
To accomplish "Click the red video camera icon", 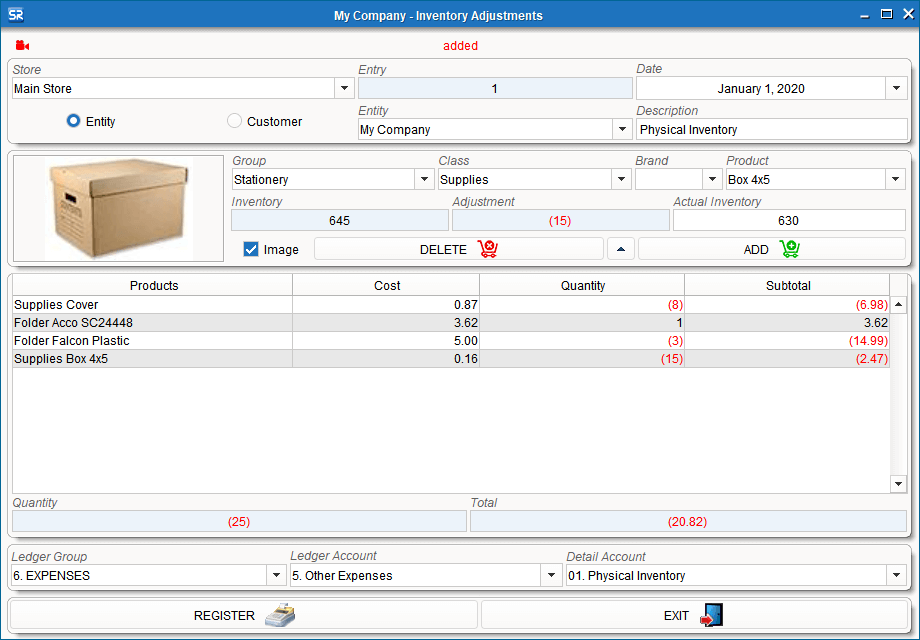I will tap(22, 45).
